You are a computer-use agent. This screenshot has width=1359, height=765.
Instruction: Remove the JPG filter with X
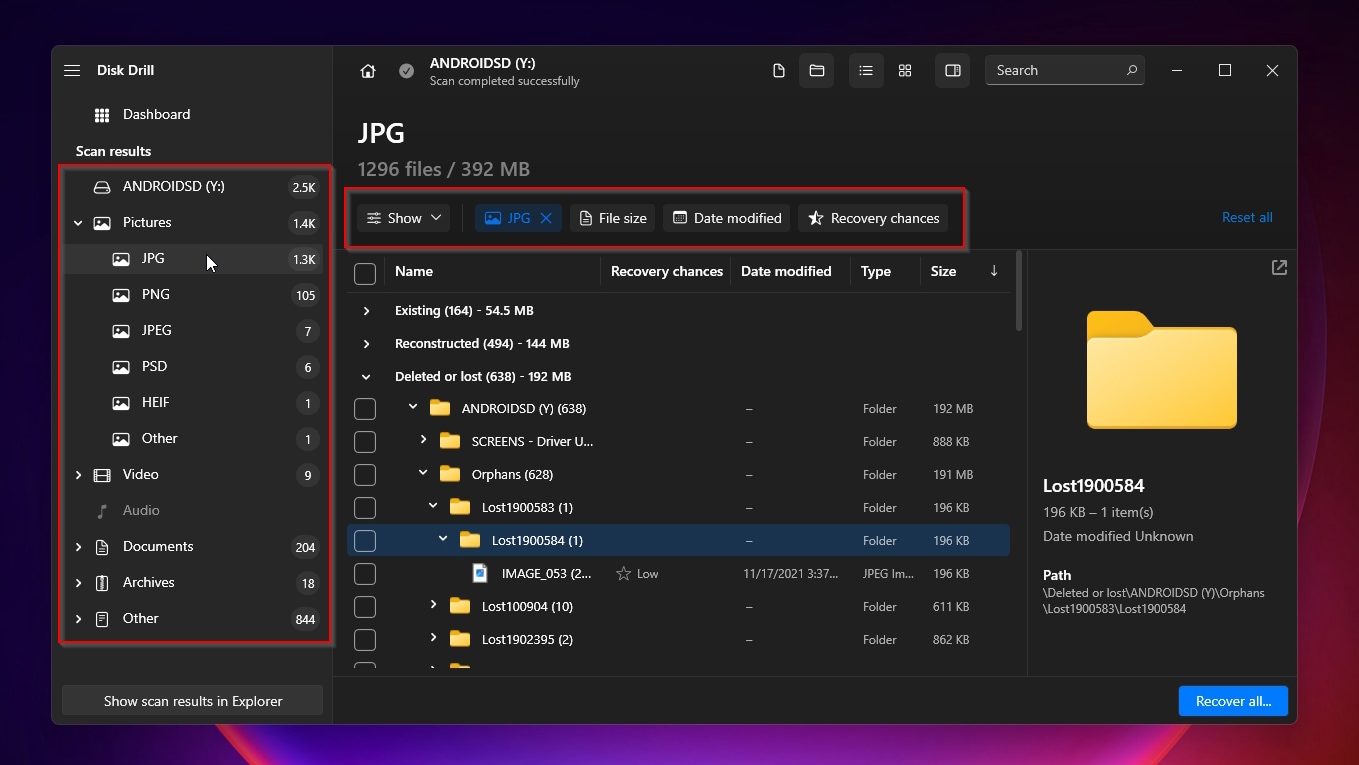[x=546, y=218]
